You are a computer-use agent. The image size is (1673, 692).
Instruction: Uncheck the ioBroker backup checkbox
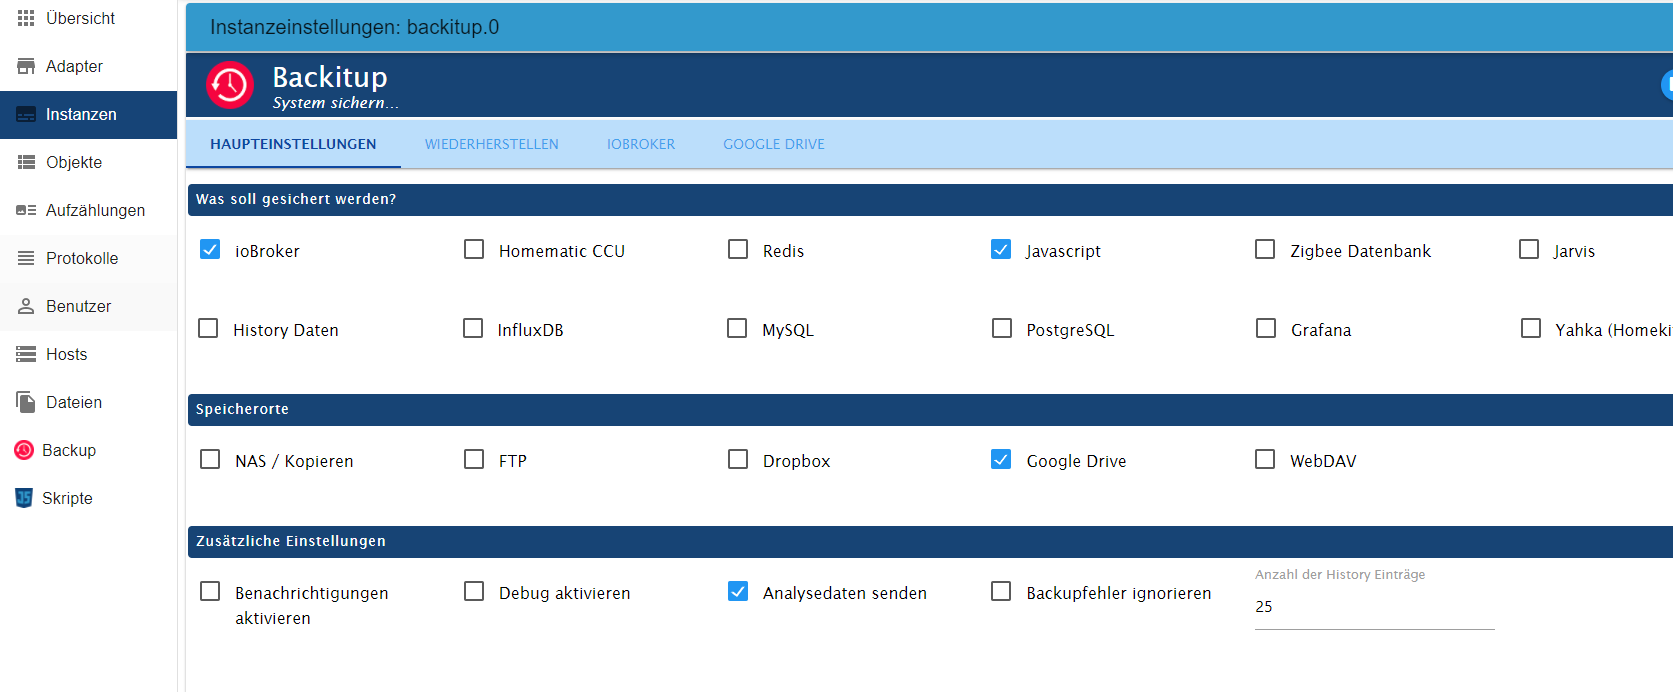(x=210, y=249)
